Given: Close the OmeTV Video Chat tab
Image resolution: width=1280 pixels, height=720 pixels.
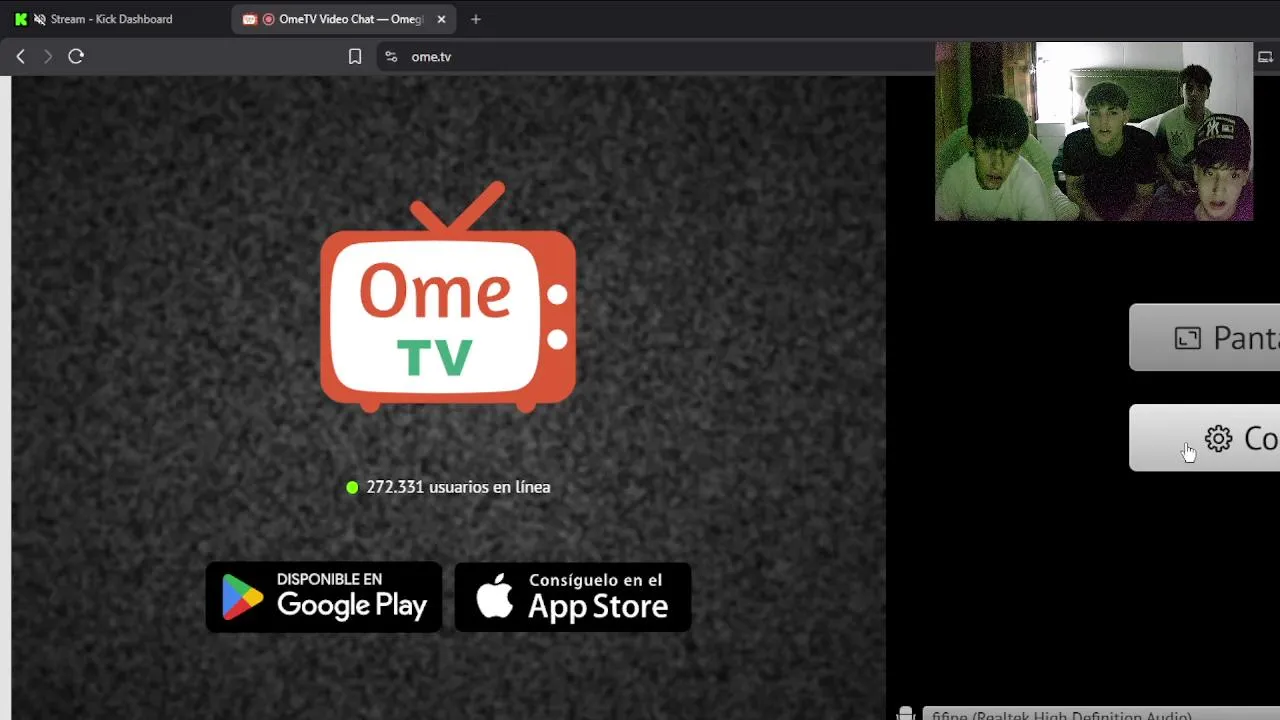Looking at the screenshot, I should pyautogui.click(x=441, y=19).
